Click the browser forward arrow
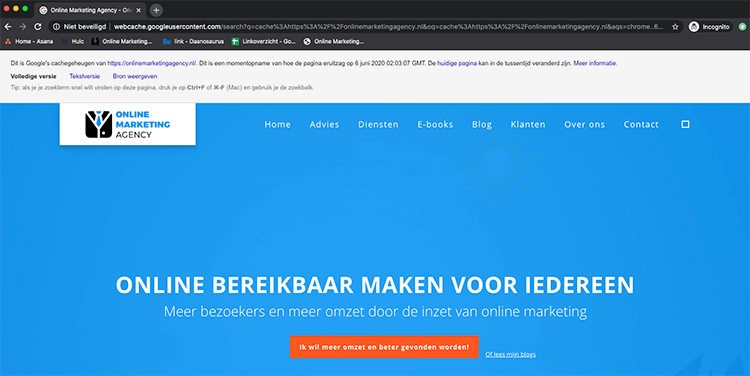Image resolution: width=750 pixels, height=376 pixels. (22, 27)
